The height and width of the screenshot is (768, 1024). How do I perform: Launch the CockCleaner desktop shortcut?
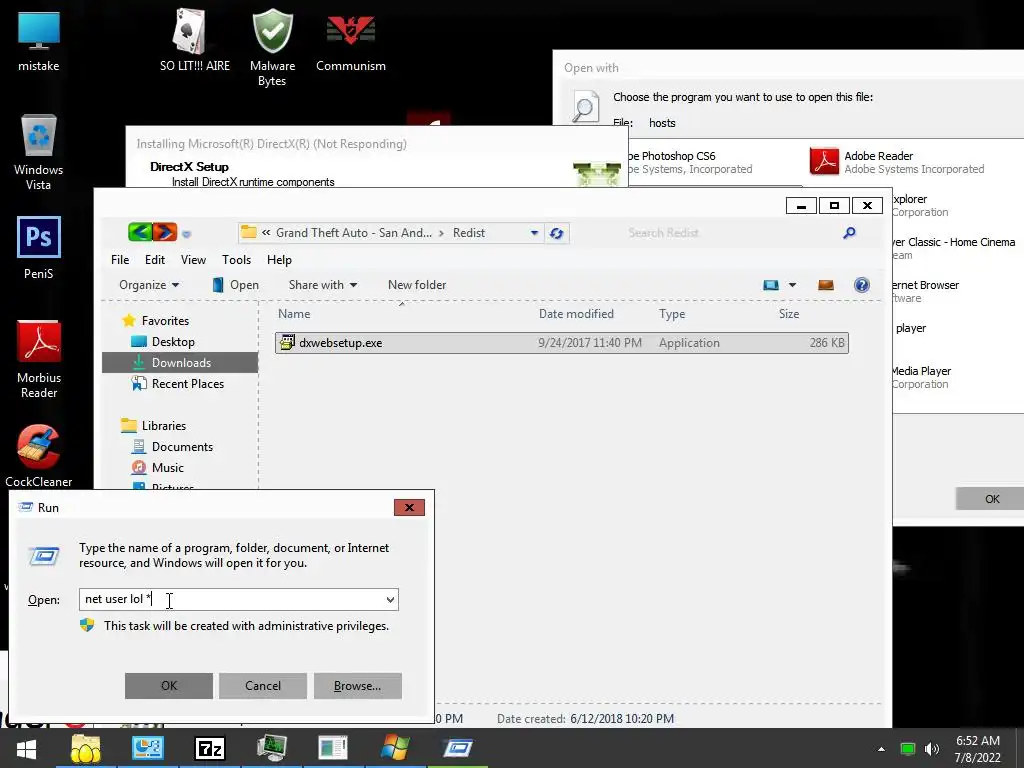tap(39, 455)
